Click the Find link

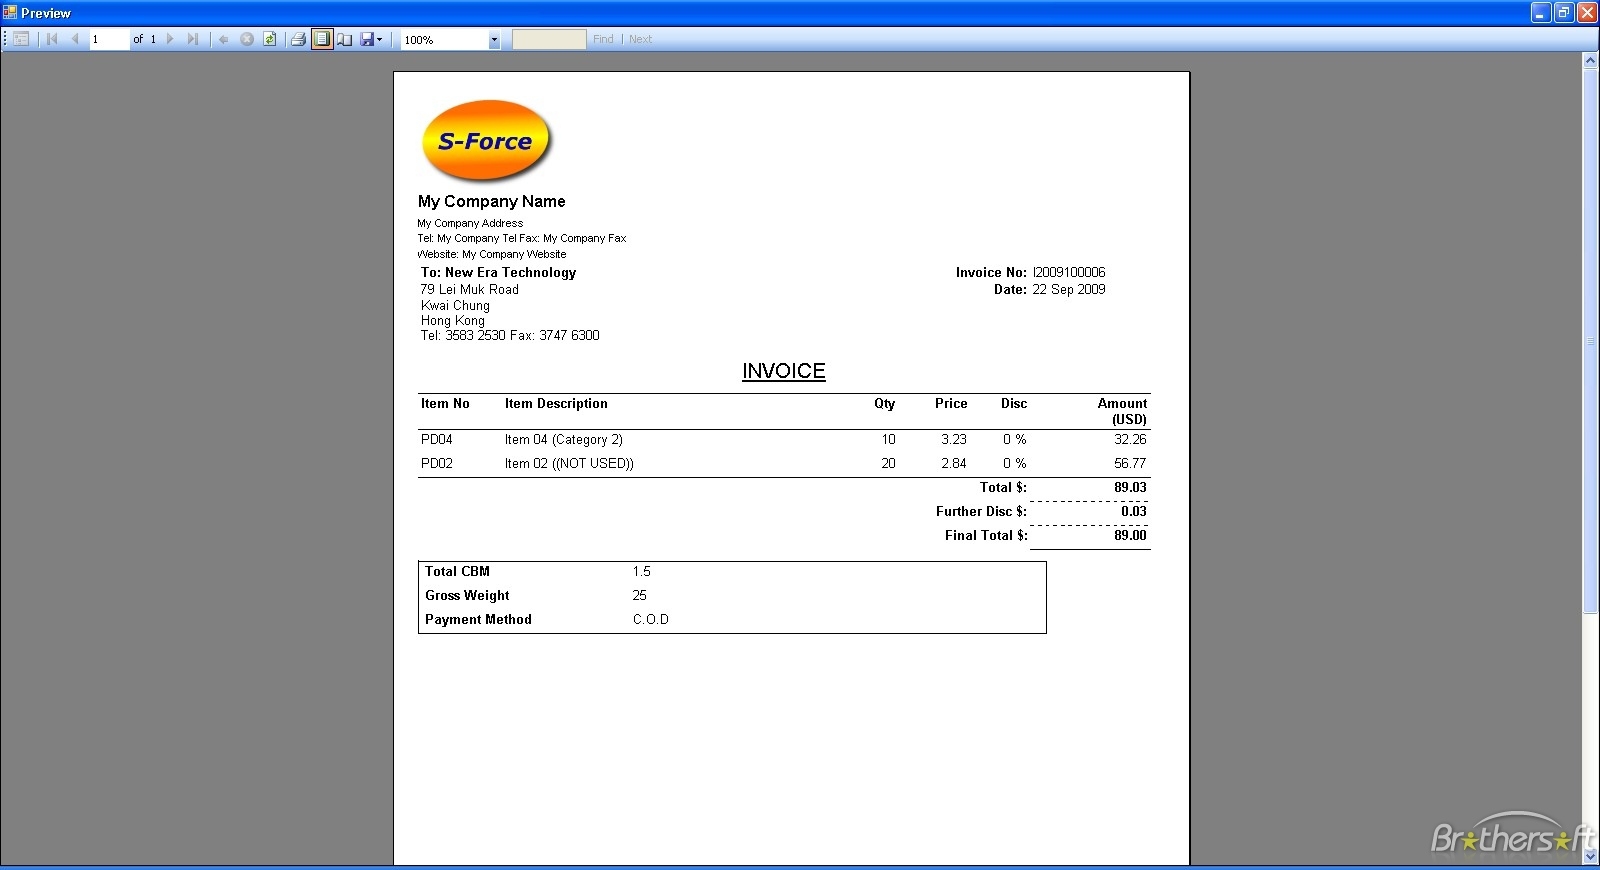[603, 39]
